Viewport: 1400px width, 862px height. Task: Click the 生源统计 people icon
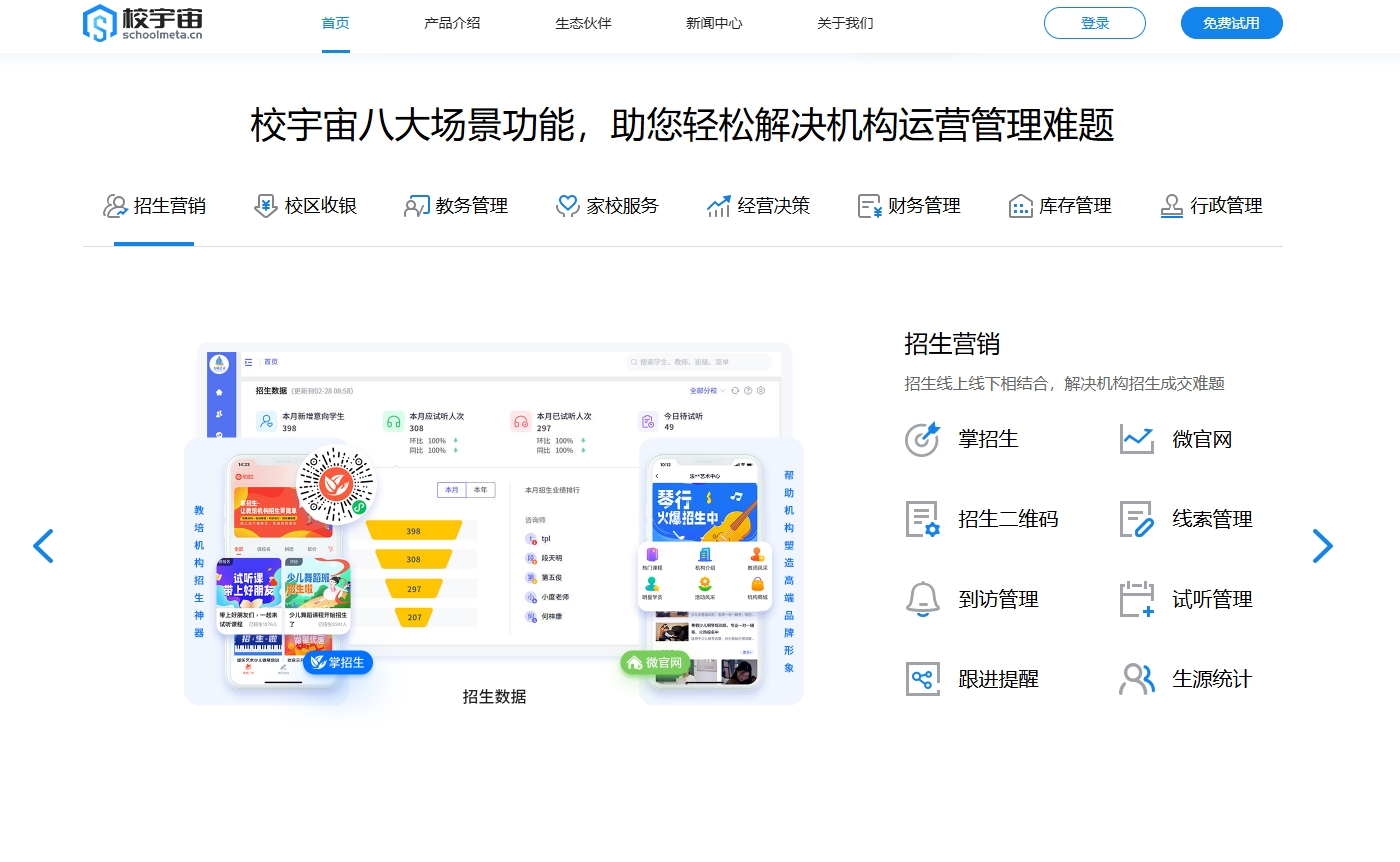point(1137,679)
